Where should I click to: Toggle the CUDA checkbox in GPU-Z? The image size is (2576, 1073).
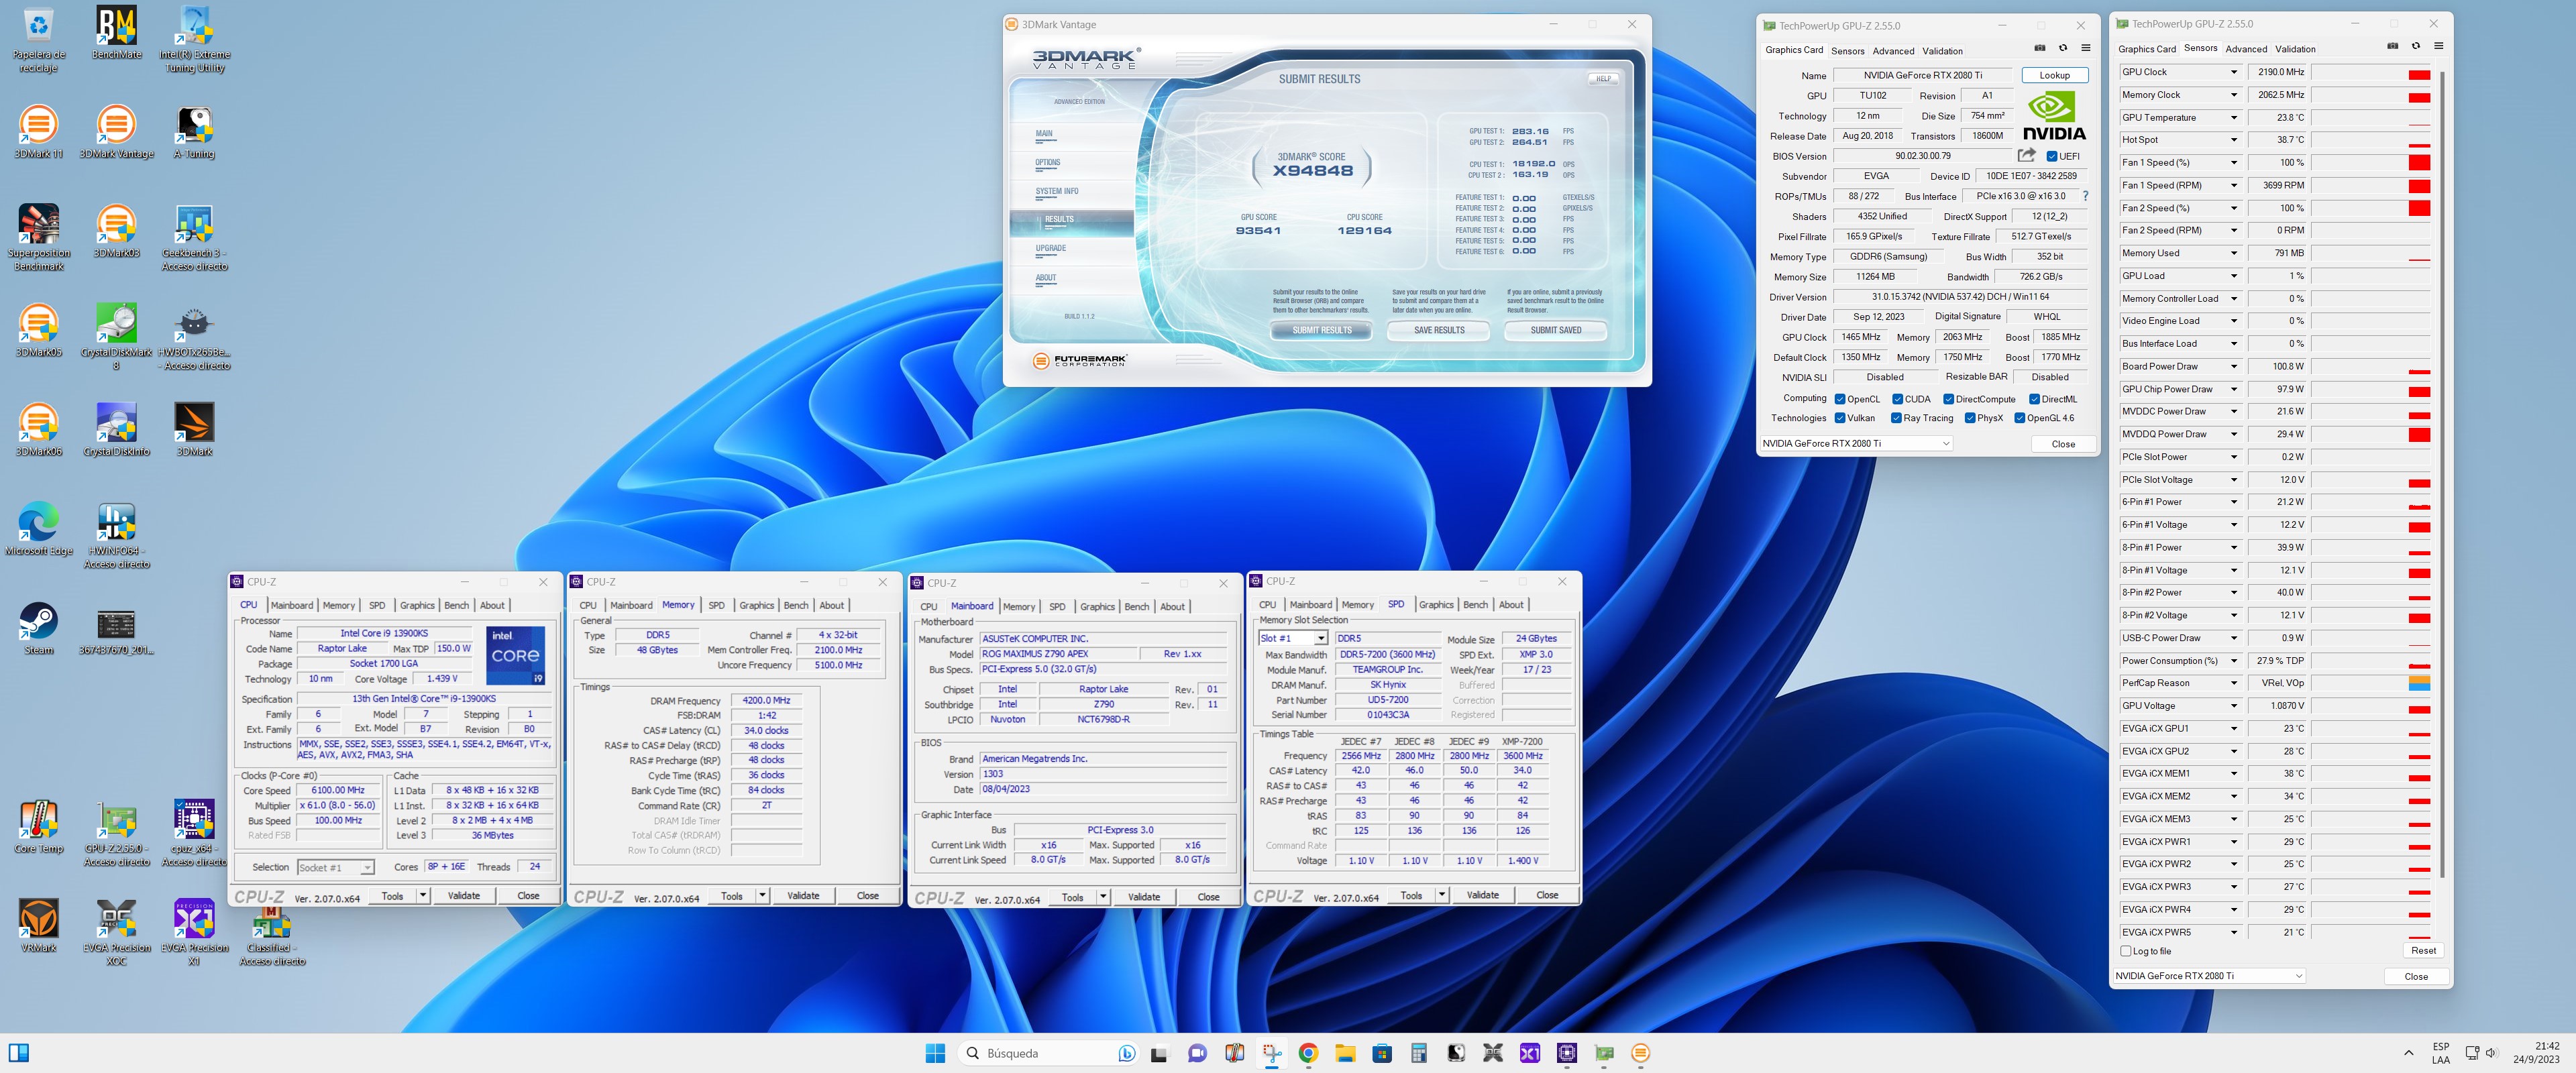pos(1897,399)
